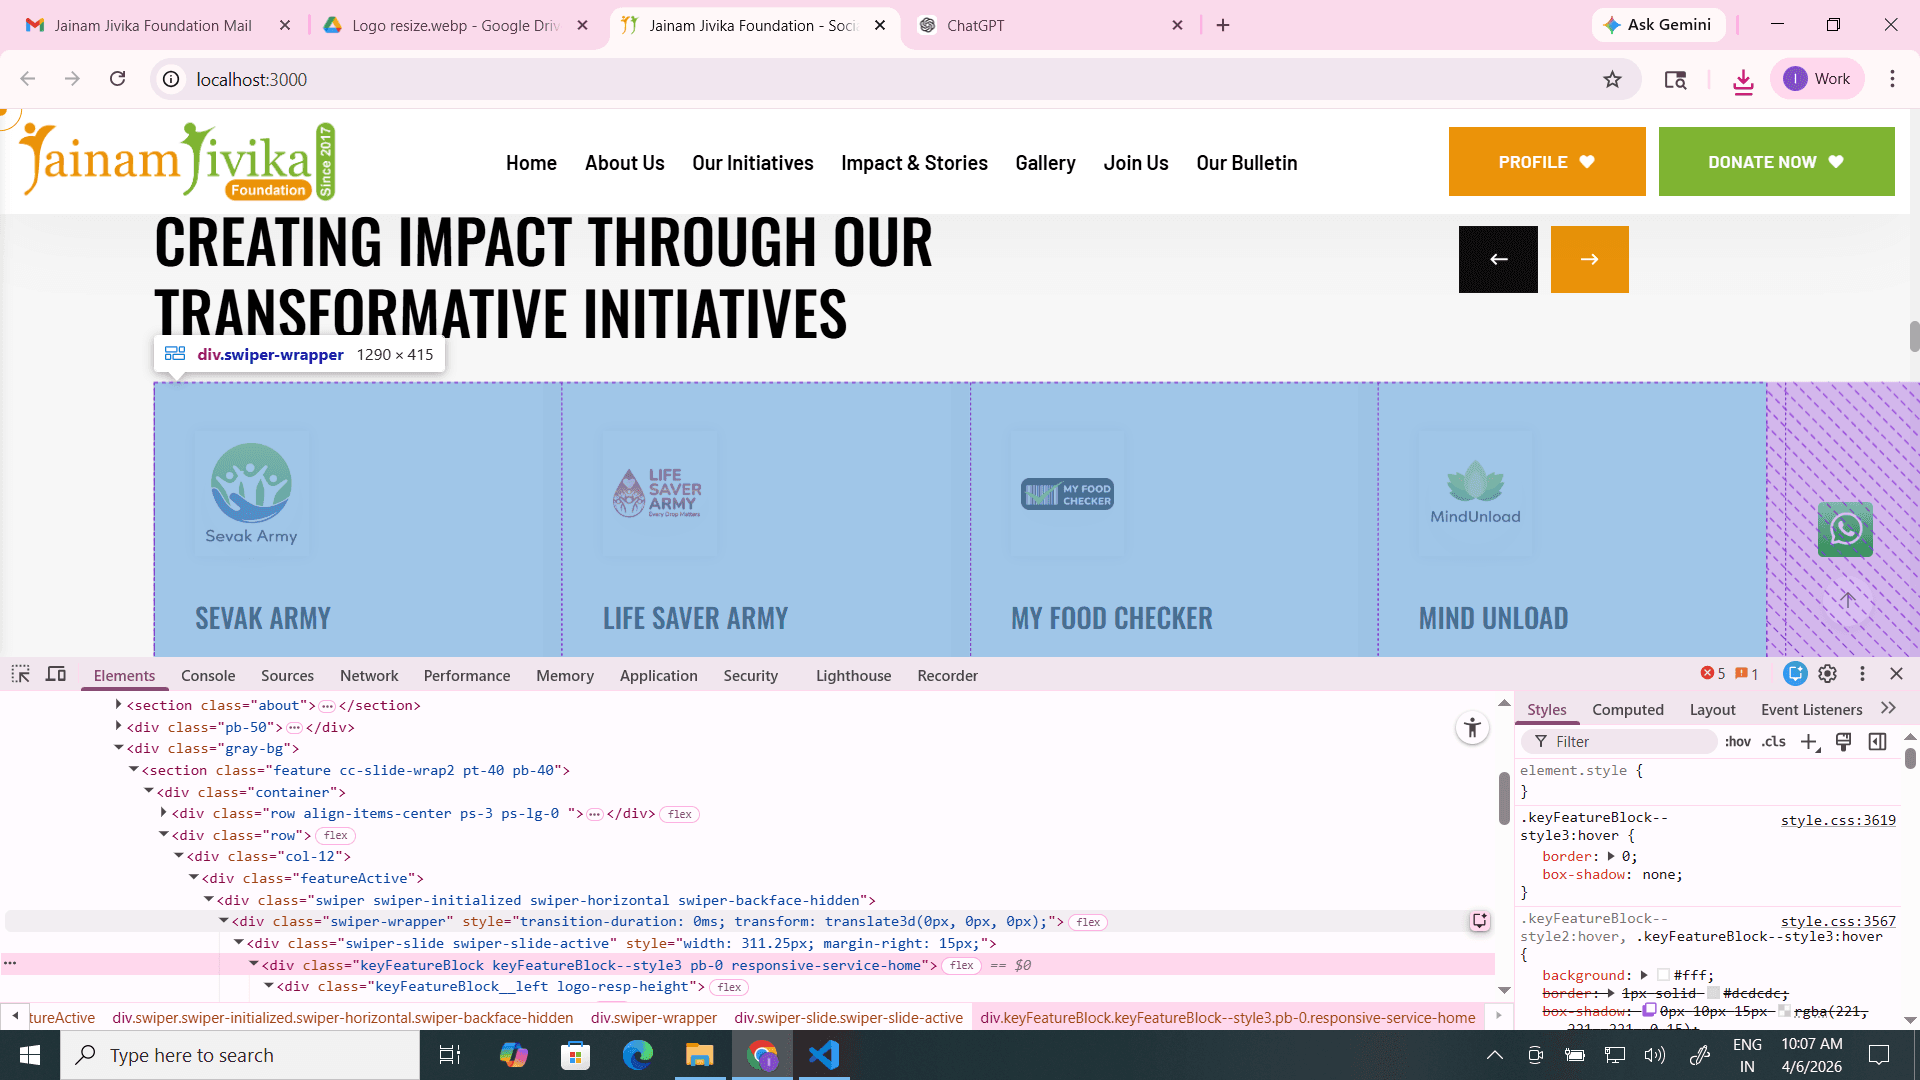1920x1080 pixels.
Task: Toggle the .cls element classes panel
Action: [x=1774, y=742]
